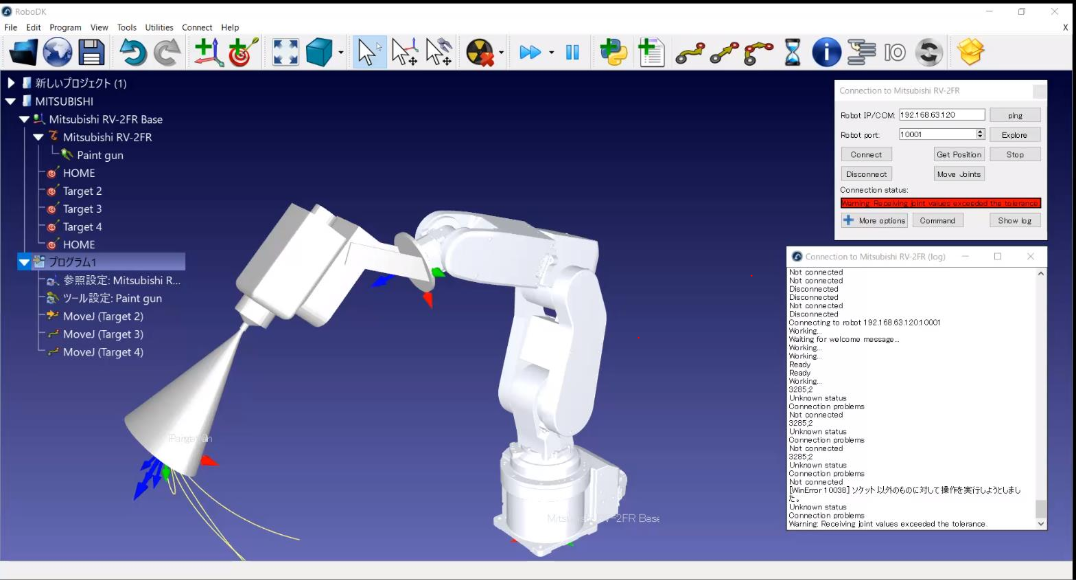Click the Fit all view icon
This screenshot has height=580, width=1076.
[285, 52]
